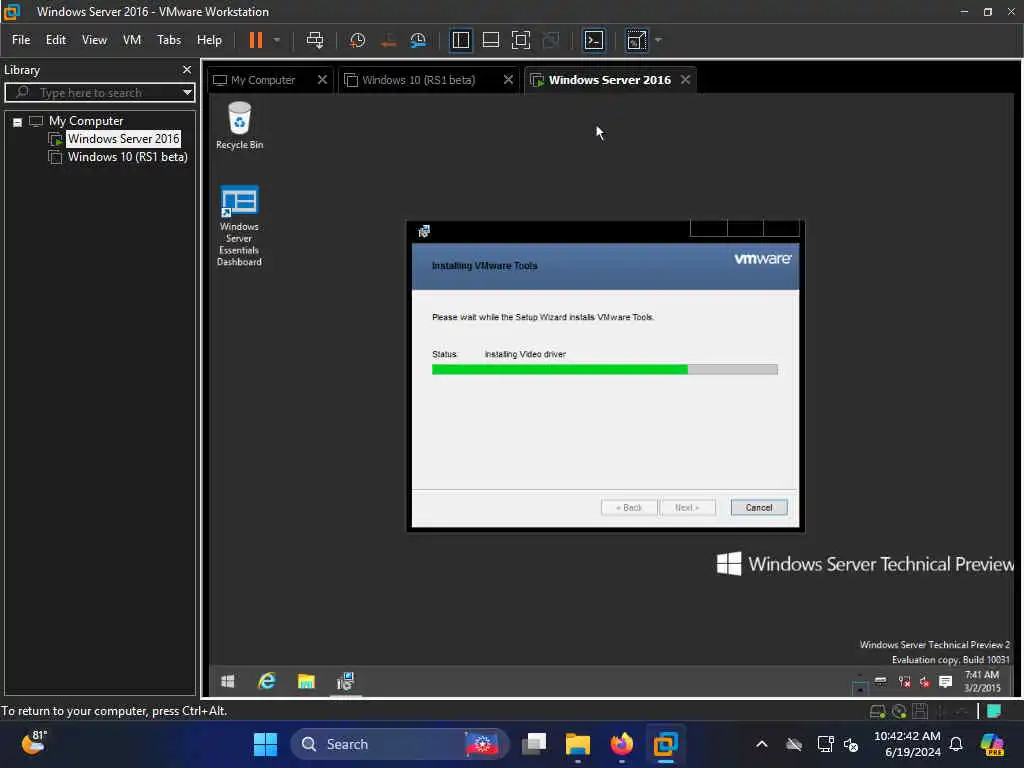Click the host taskbar Search box

coord(399,744)
